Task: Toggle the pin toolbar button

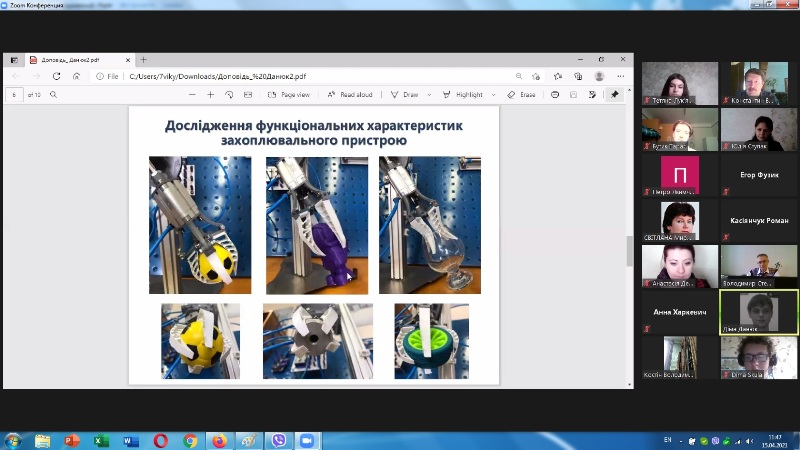Action: coord(615,95)
